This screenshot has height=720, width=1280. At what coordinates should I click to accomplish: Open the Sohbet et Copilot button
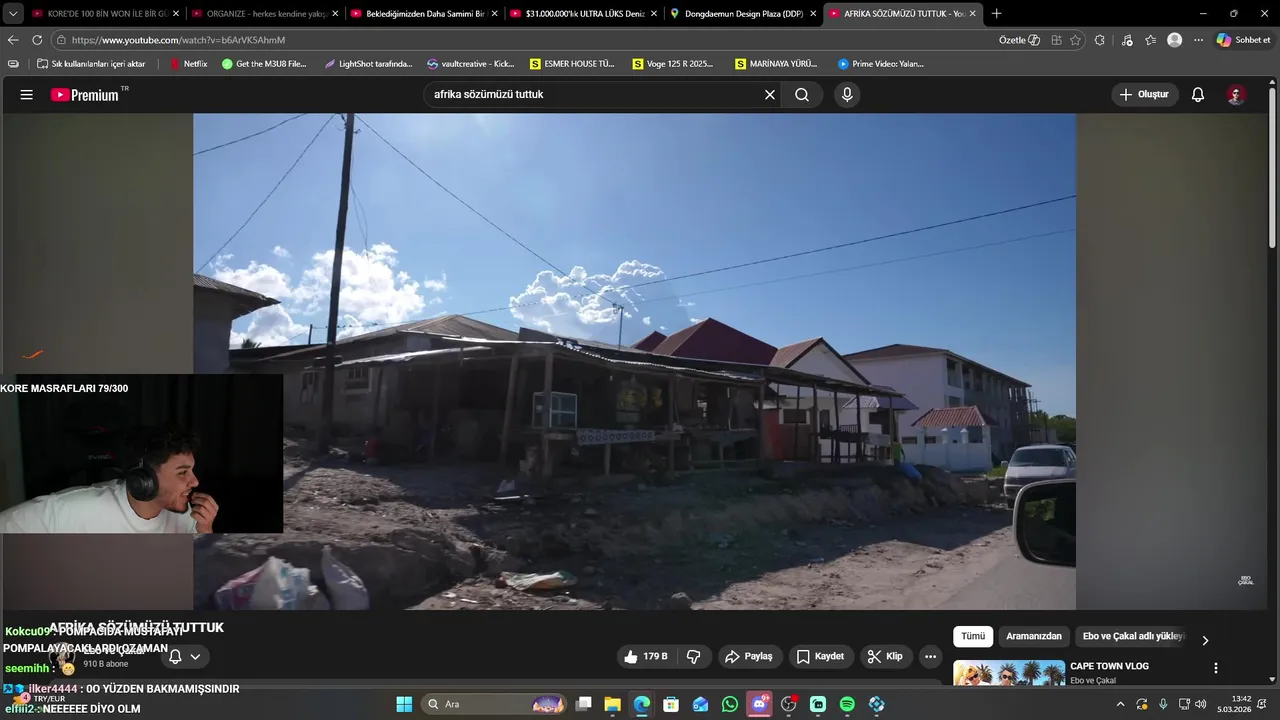point(1243,40)
